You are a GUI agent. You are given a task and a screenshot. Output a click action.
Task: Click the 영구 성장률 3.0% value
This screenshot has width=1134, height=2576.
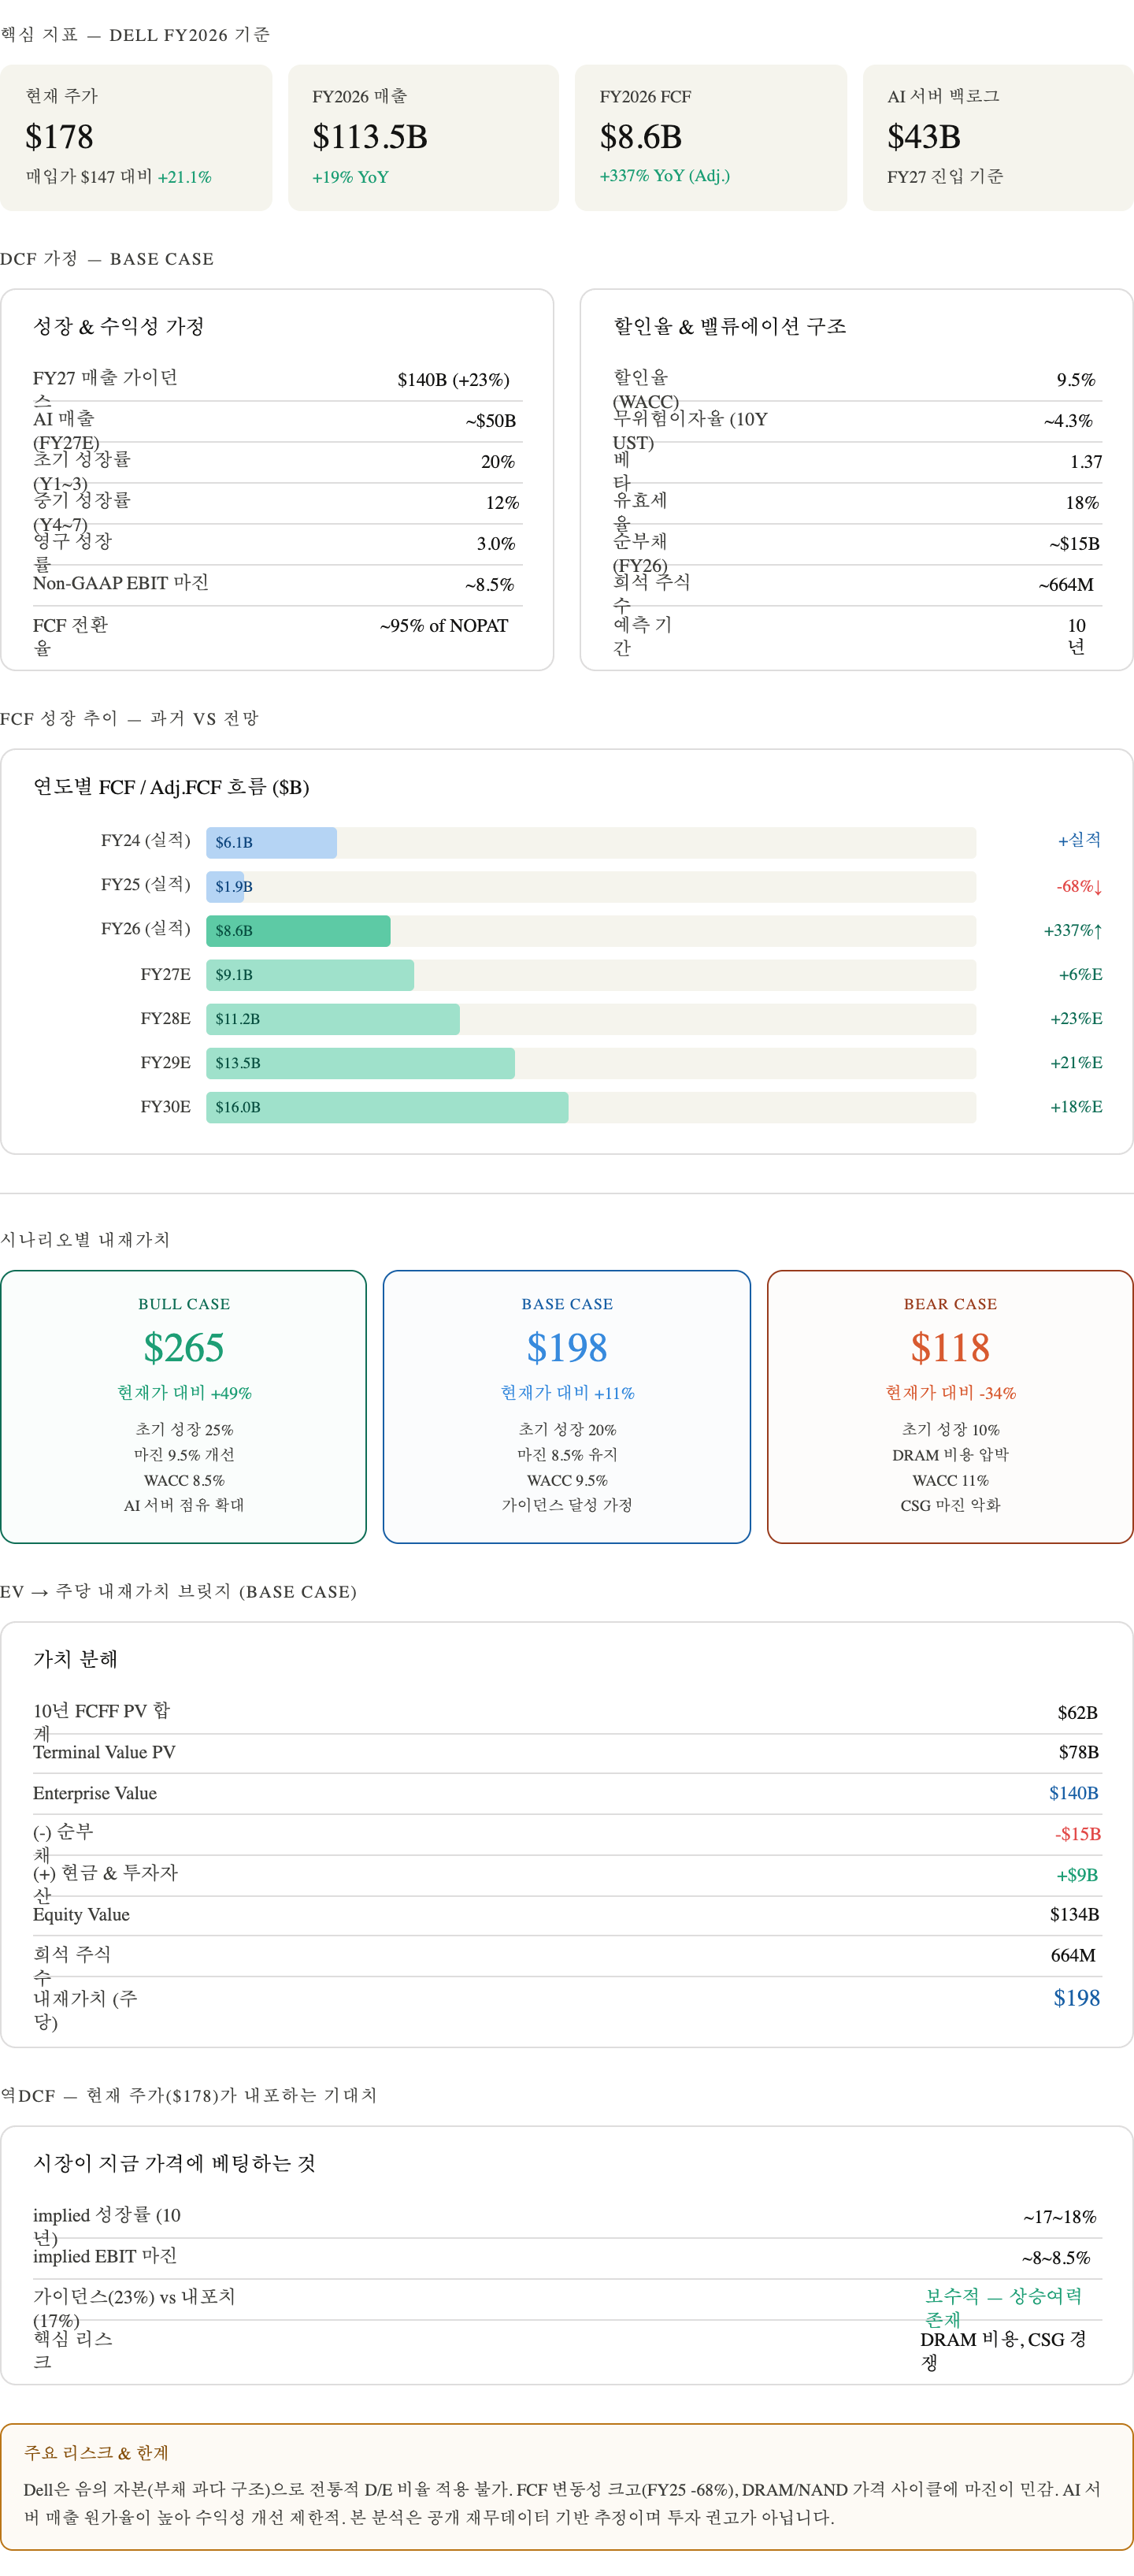click(496, 544)
